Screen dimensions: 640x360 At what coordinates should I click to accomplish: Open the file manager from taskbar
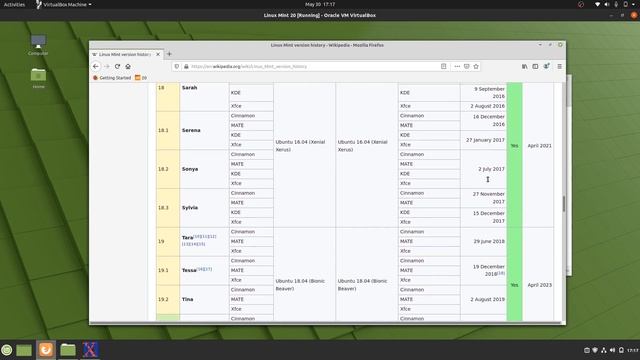click(68, 350)
